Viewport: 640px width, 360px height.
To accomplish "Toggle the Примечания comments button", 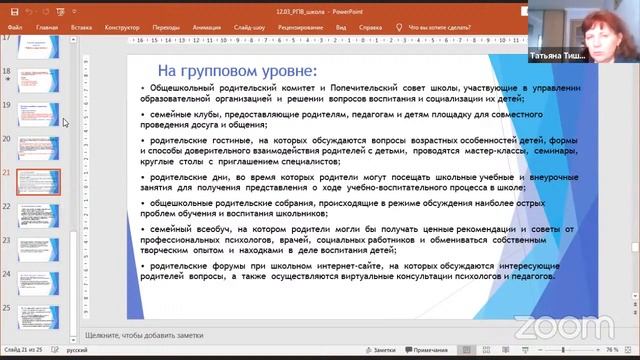I will point(427,350).
